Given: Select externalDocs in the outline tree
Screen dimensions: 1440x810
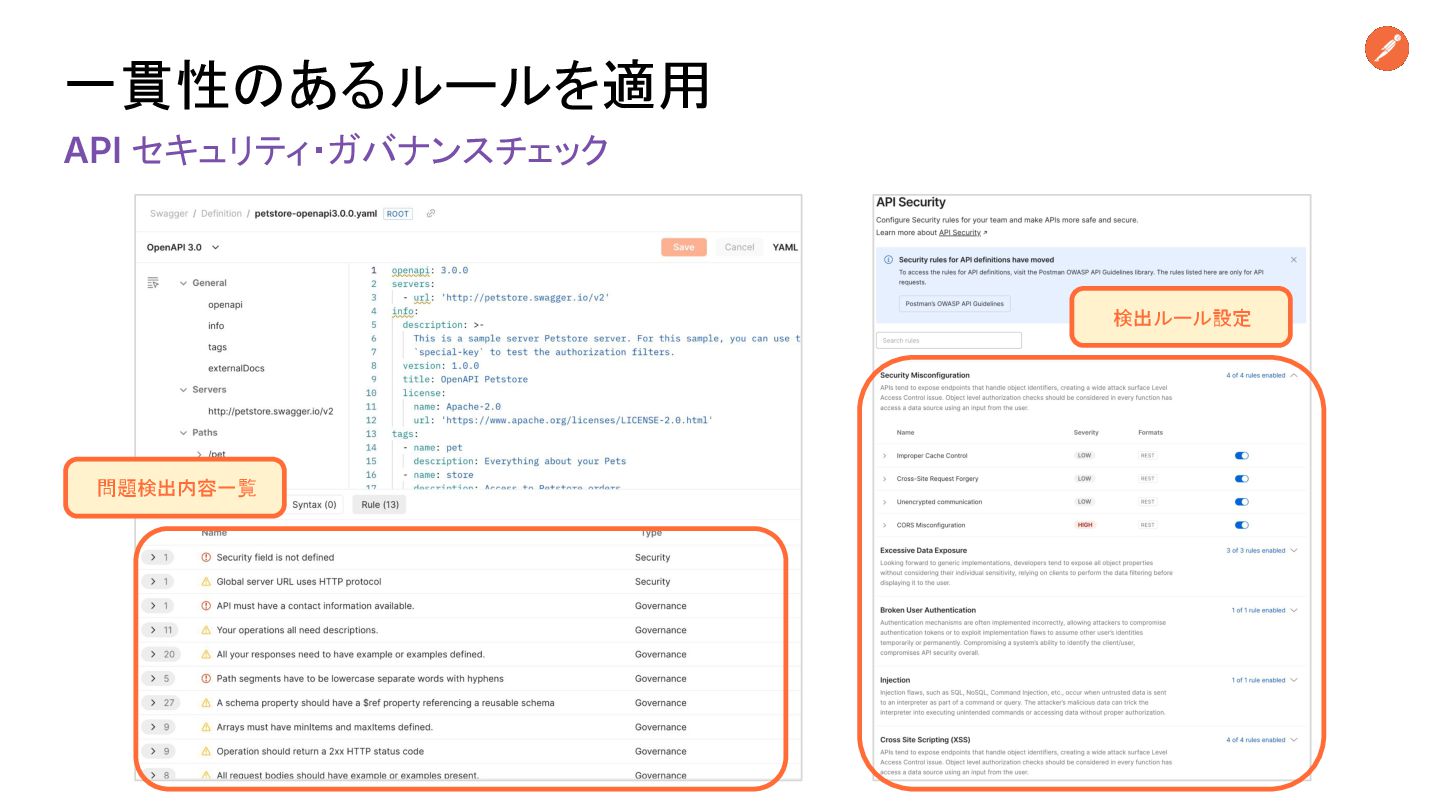Looking at the screenshot, I should click(x=236, y=368).
